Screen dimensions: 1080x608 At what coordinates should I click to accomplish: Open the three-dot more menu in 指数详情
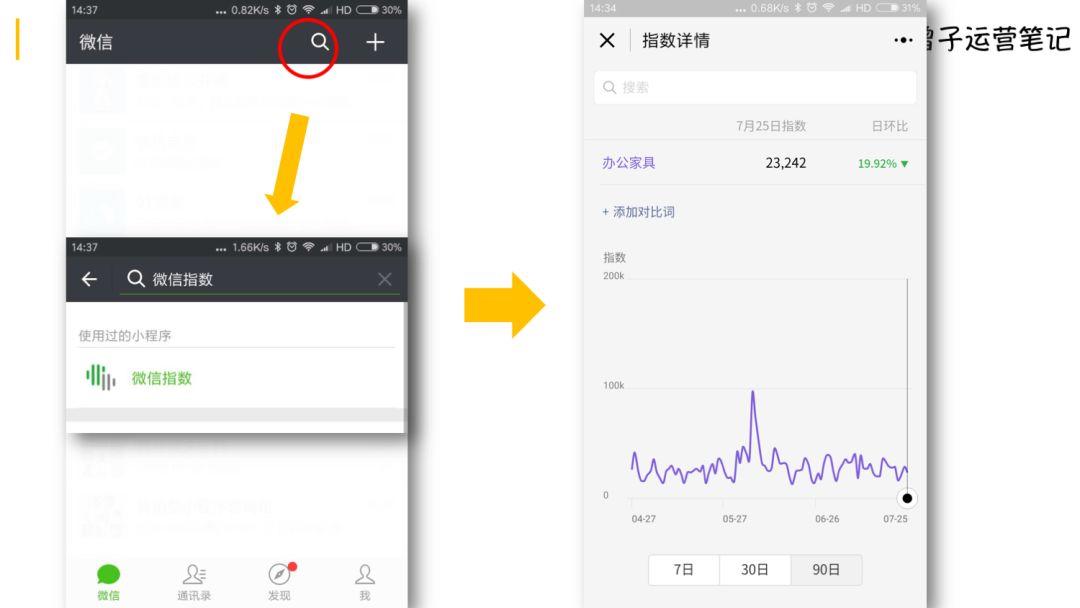tap(902, 41)
